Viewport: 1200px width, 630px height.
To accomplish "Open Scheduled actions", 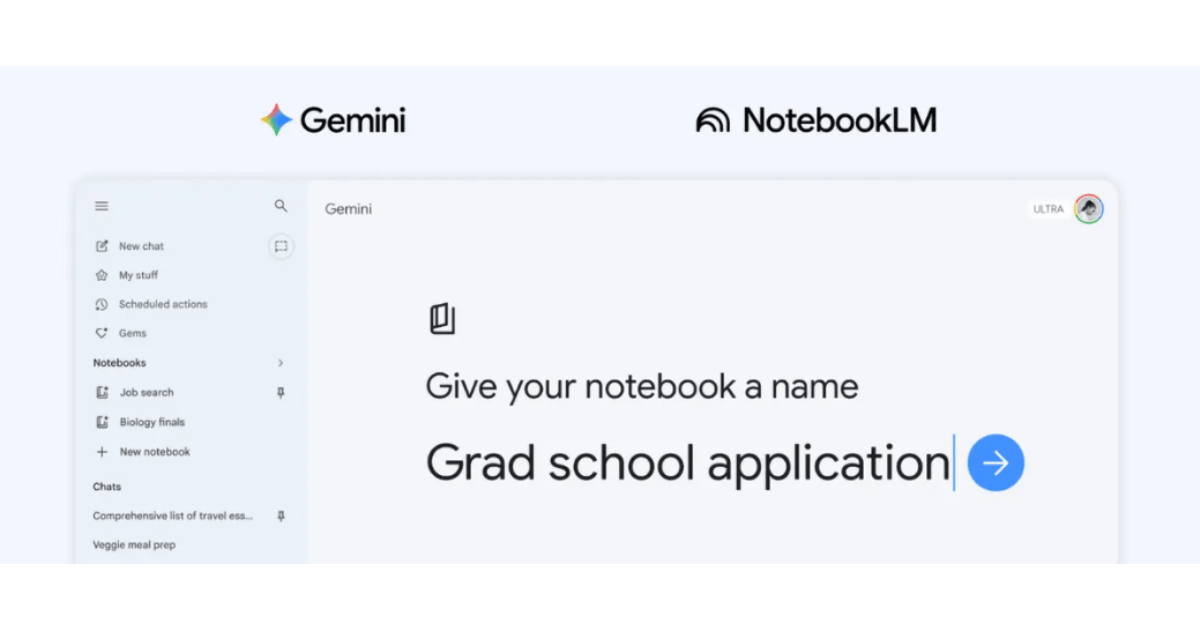I will click(162, 304).
